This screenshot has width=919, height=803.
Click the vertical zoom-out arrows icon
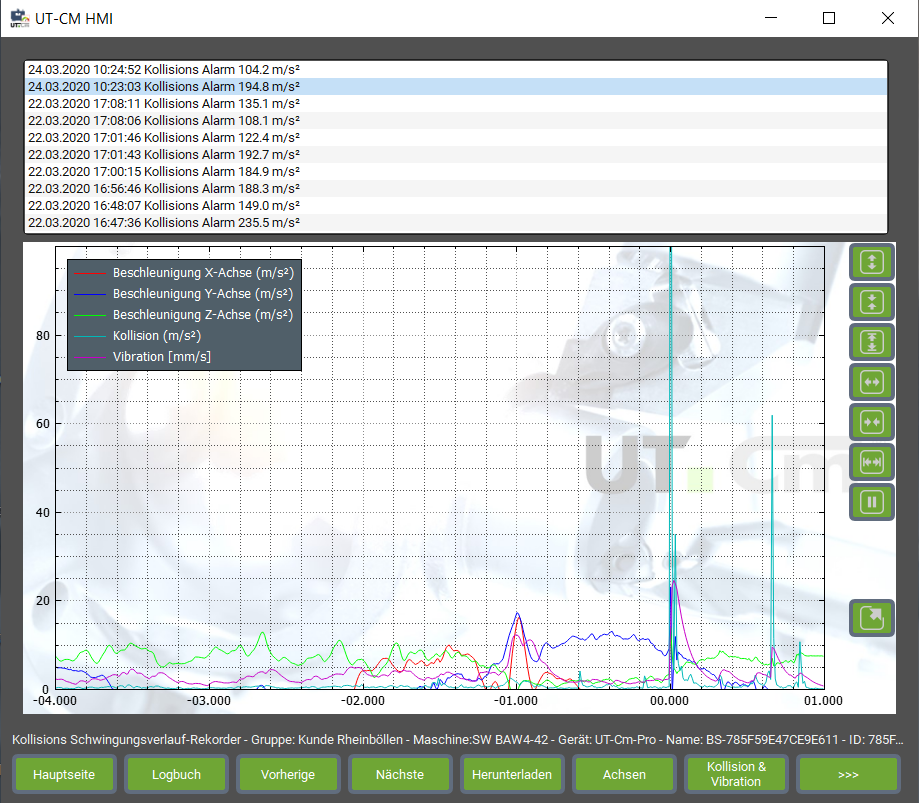coord(871,302)
